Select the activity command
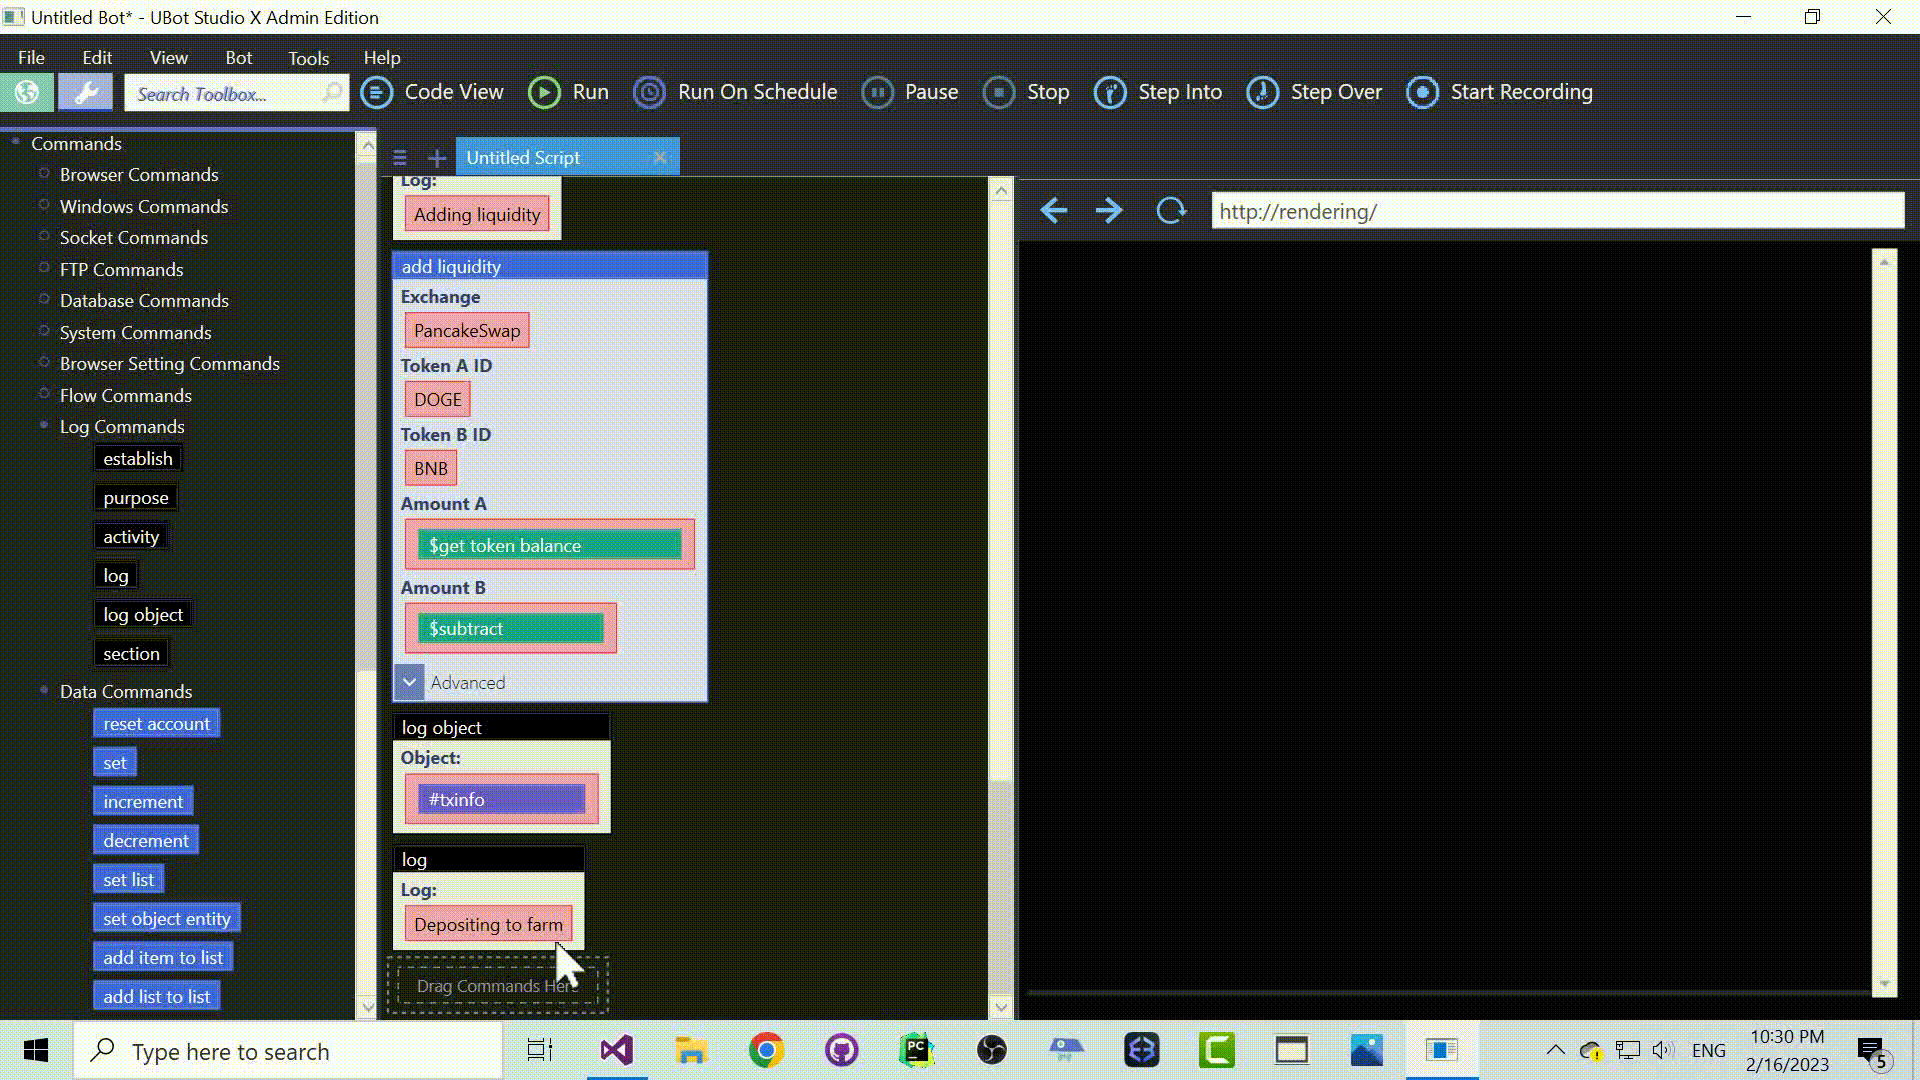 tap(131, 537)
